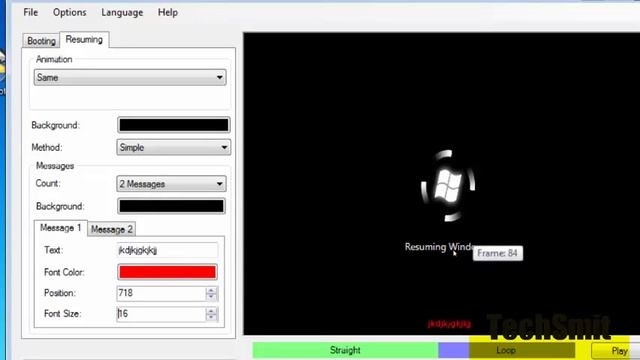This screenshot has width=640, height=360.
Task: Open the Language menu
Action: 122,13
